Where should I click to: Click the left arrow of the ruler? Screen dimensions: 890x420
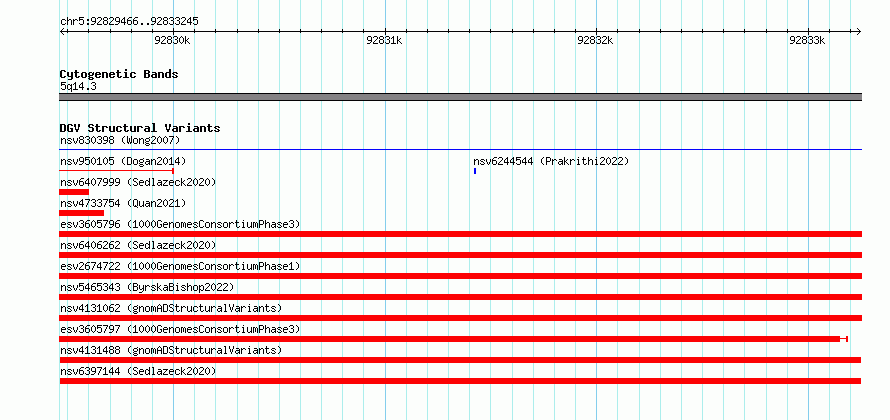(62, 31)
